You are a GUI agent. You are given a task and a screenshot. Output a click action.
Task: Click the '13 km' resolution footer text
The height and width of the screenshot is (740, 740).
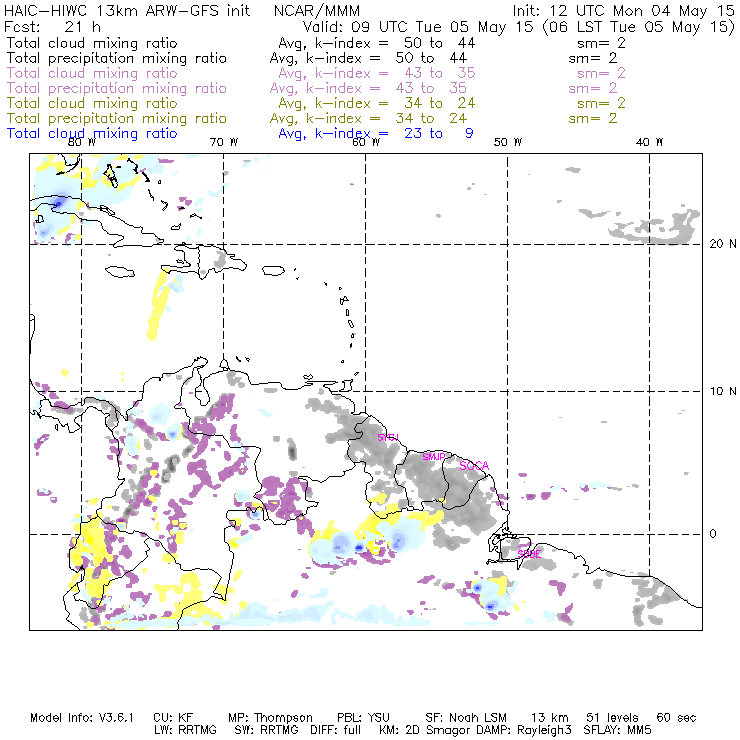tap(550, 718)
